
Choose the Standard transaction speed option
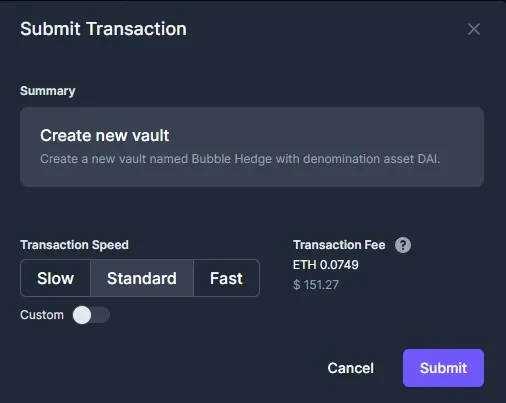[142, 278]
